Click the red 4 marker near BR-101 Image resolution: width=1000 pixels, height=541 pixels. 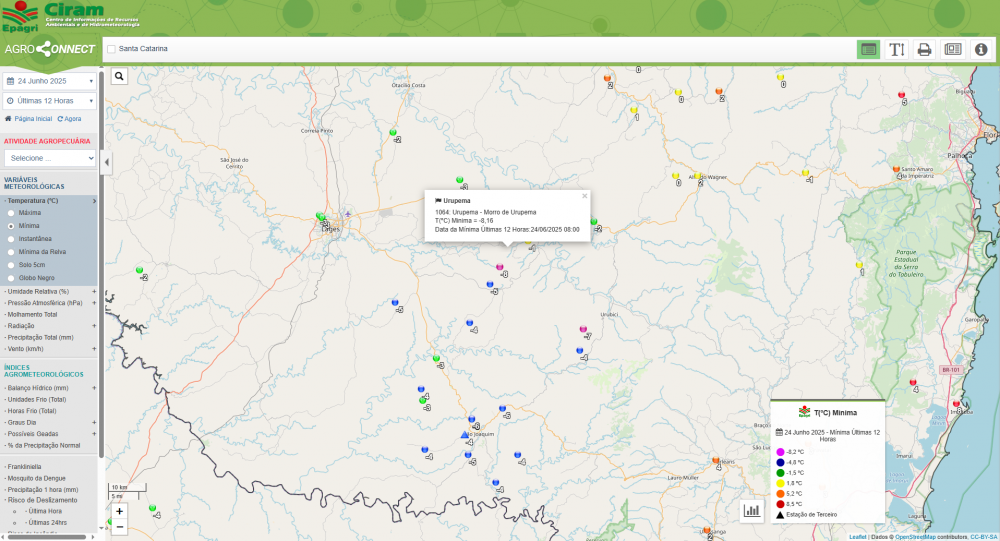913,382
